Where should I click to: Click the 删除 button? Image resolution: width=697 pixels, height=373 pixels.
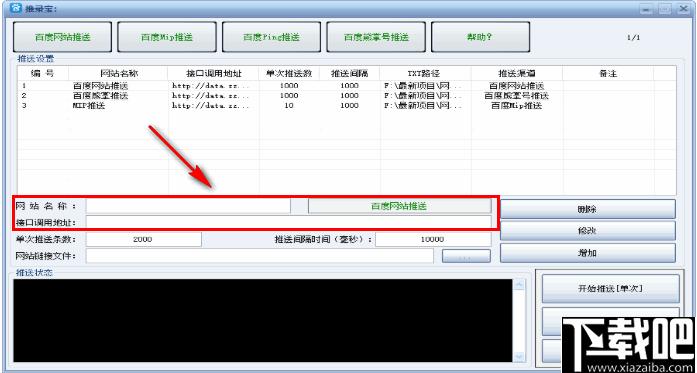588,209
